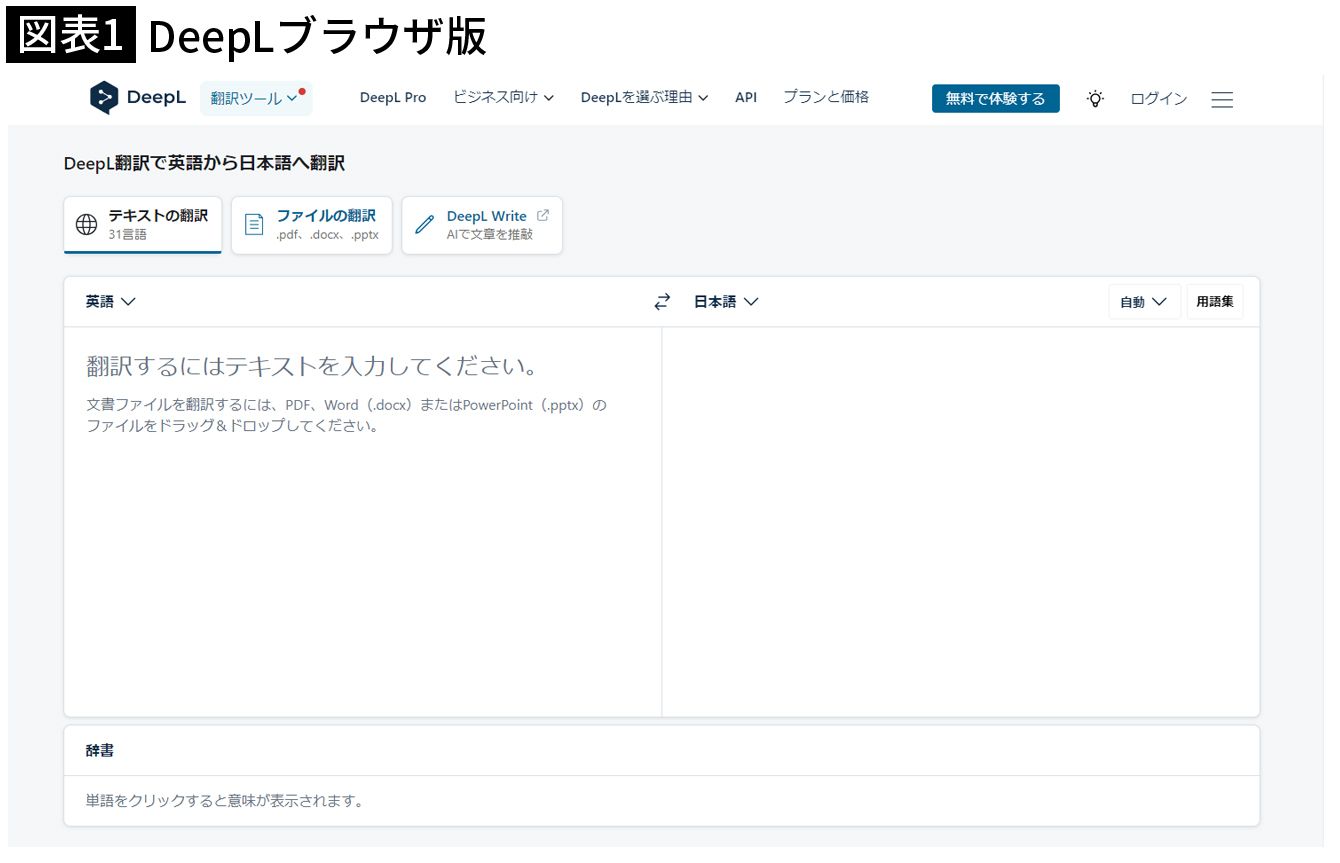Open the API menu item
The width and height of the screenshot is (1340, 863).
746,97
